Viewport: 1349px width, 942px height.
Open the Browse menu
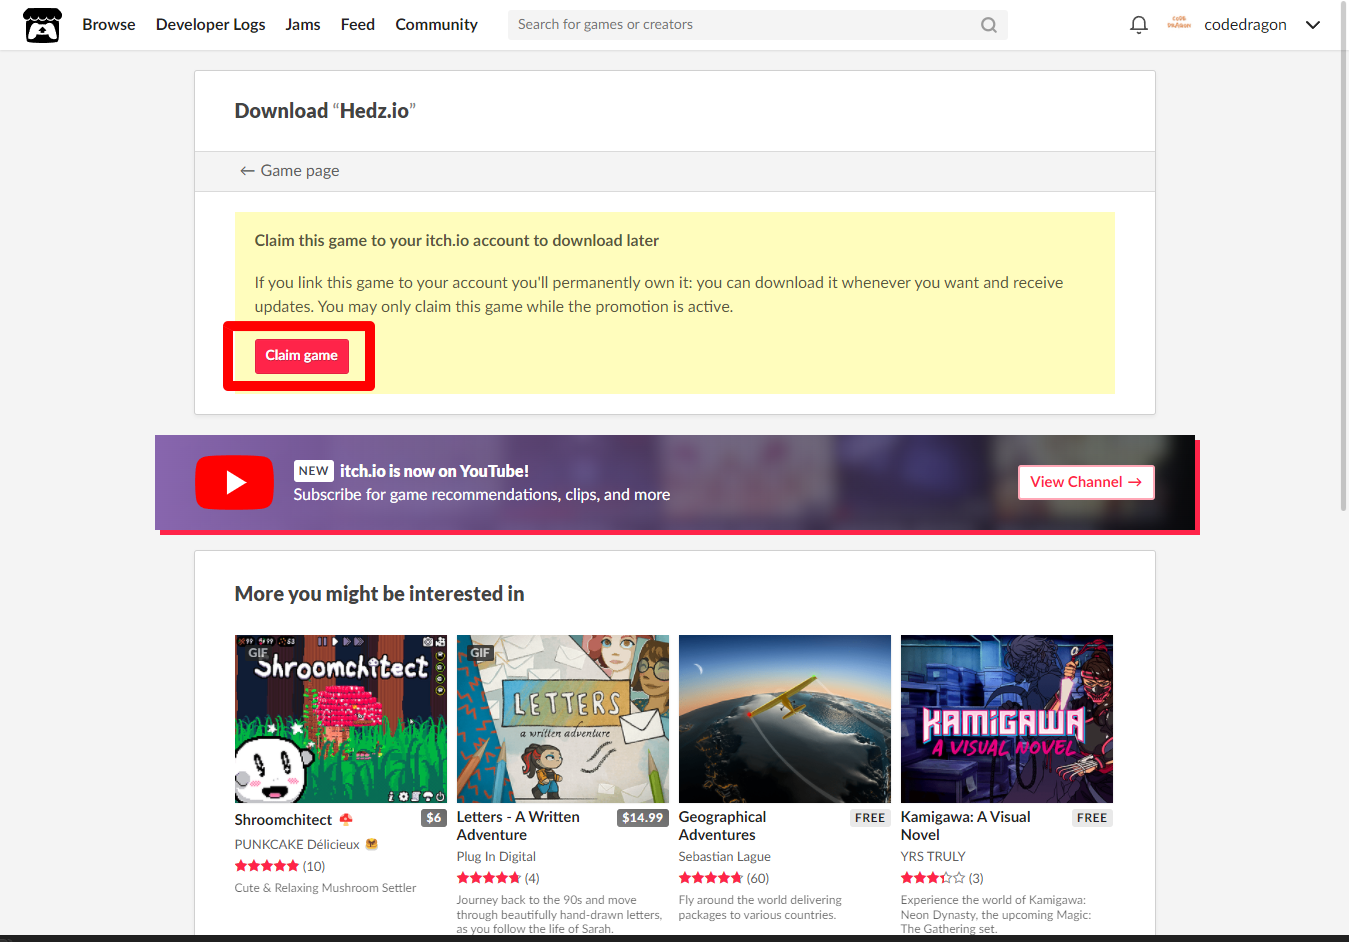tap(109, 25)
